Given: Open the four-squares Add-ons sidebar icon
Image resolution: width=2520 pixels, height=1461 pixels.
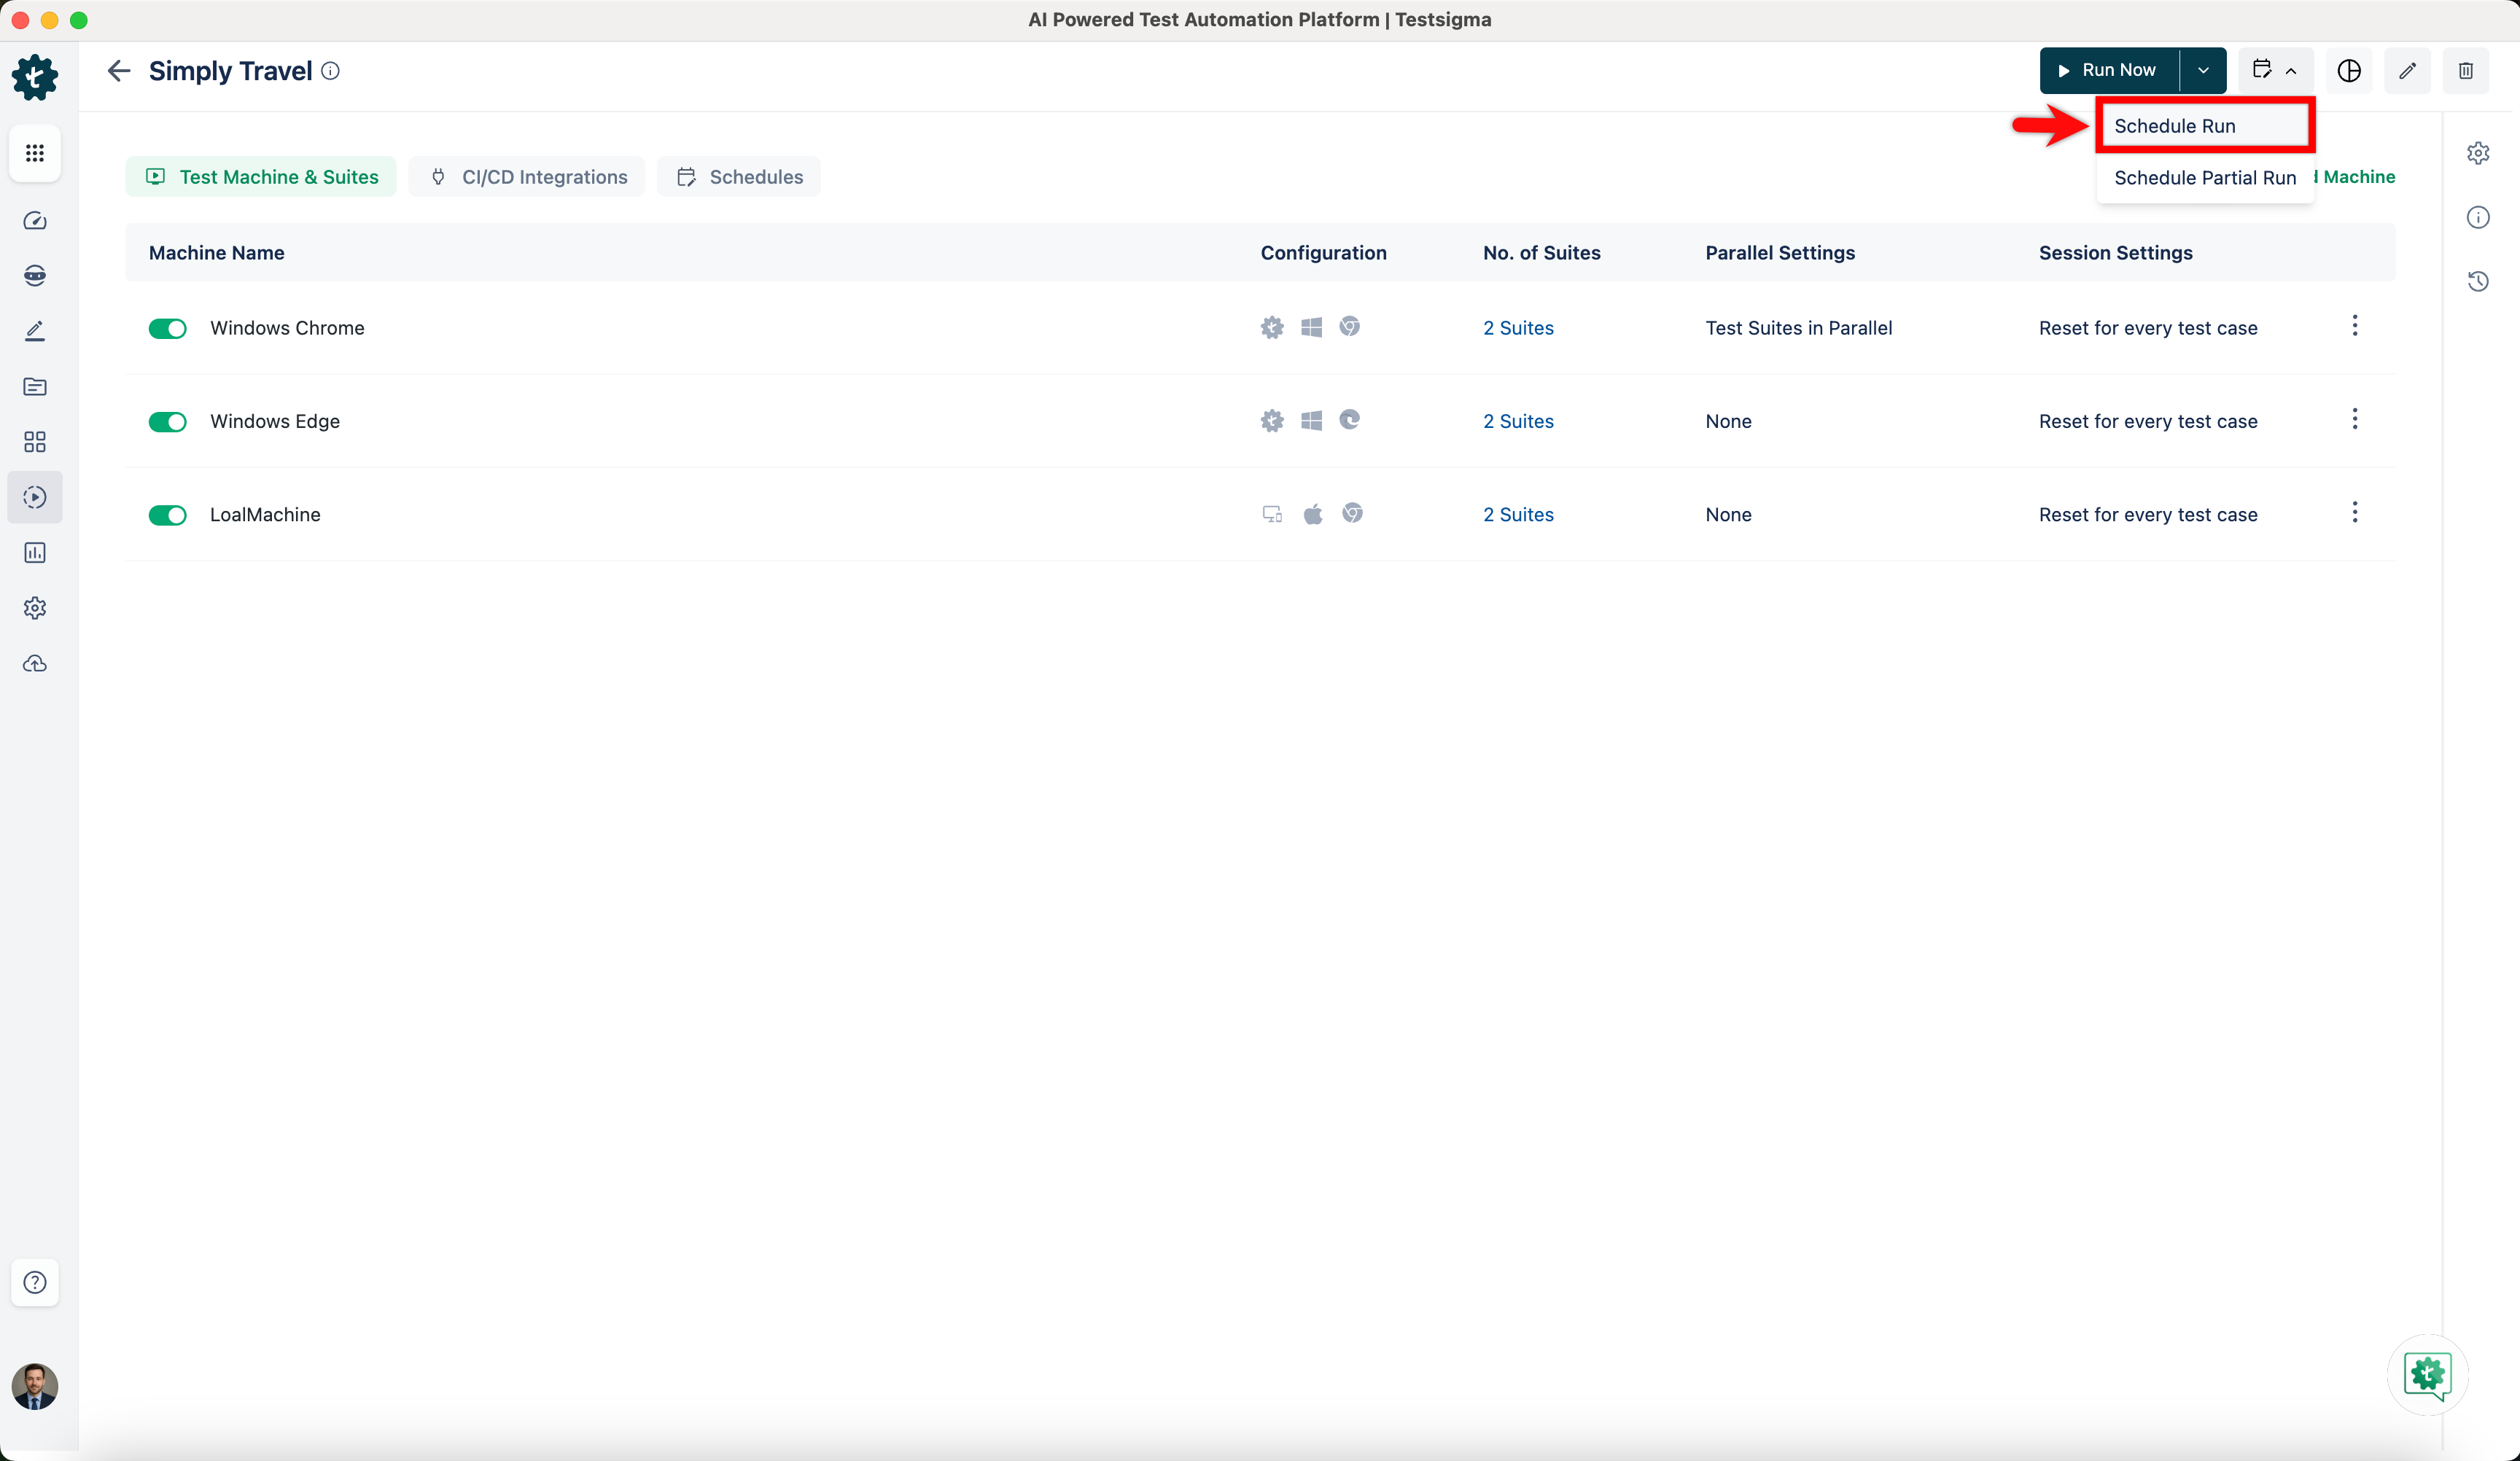Looking at the screenshot, I should (x=35, y=442).
